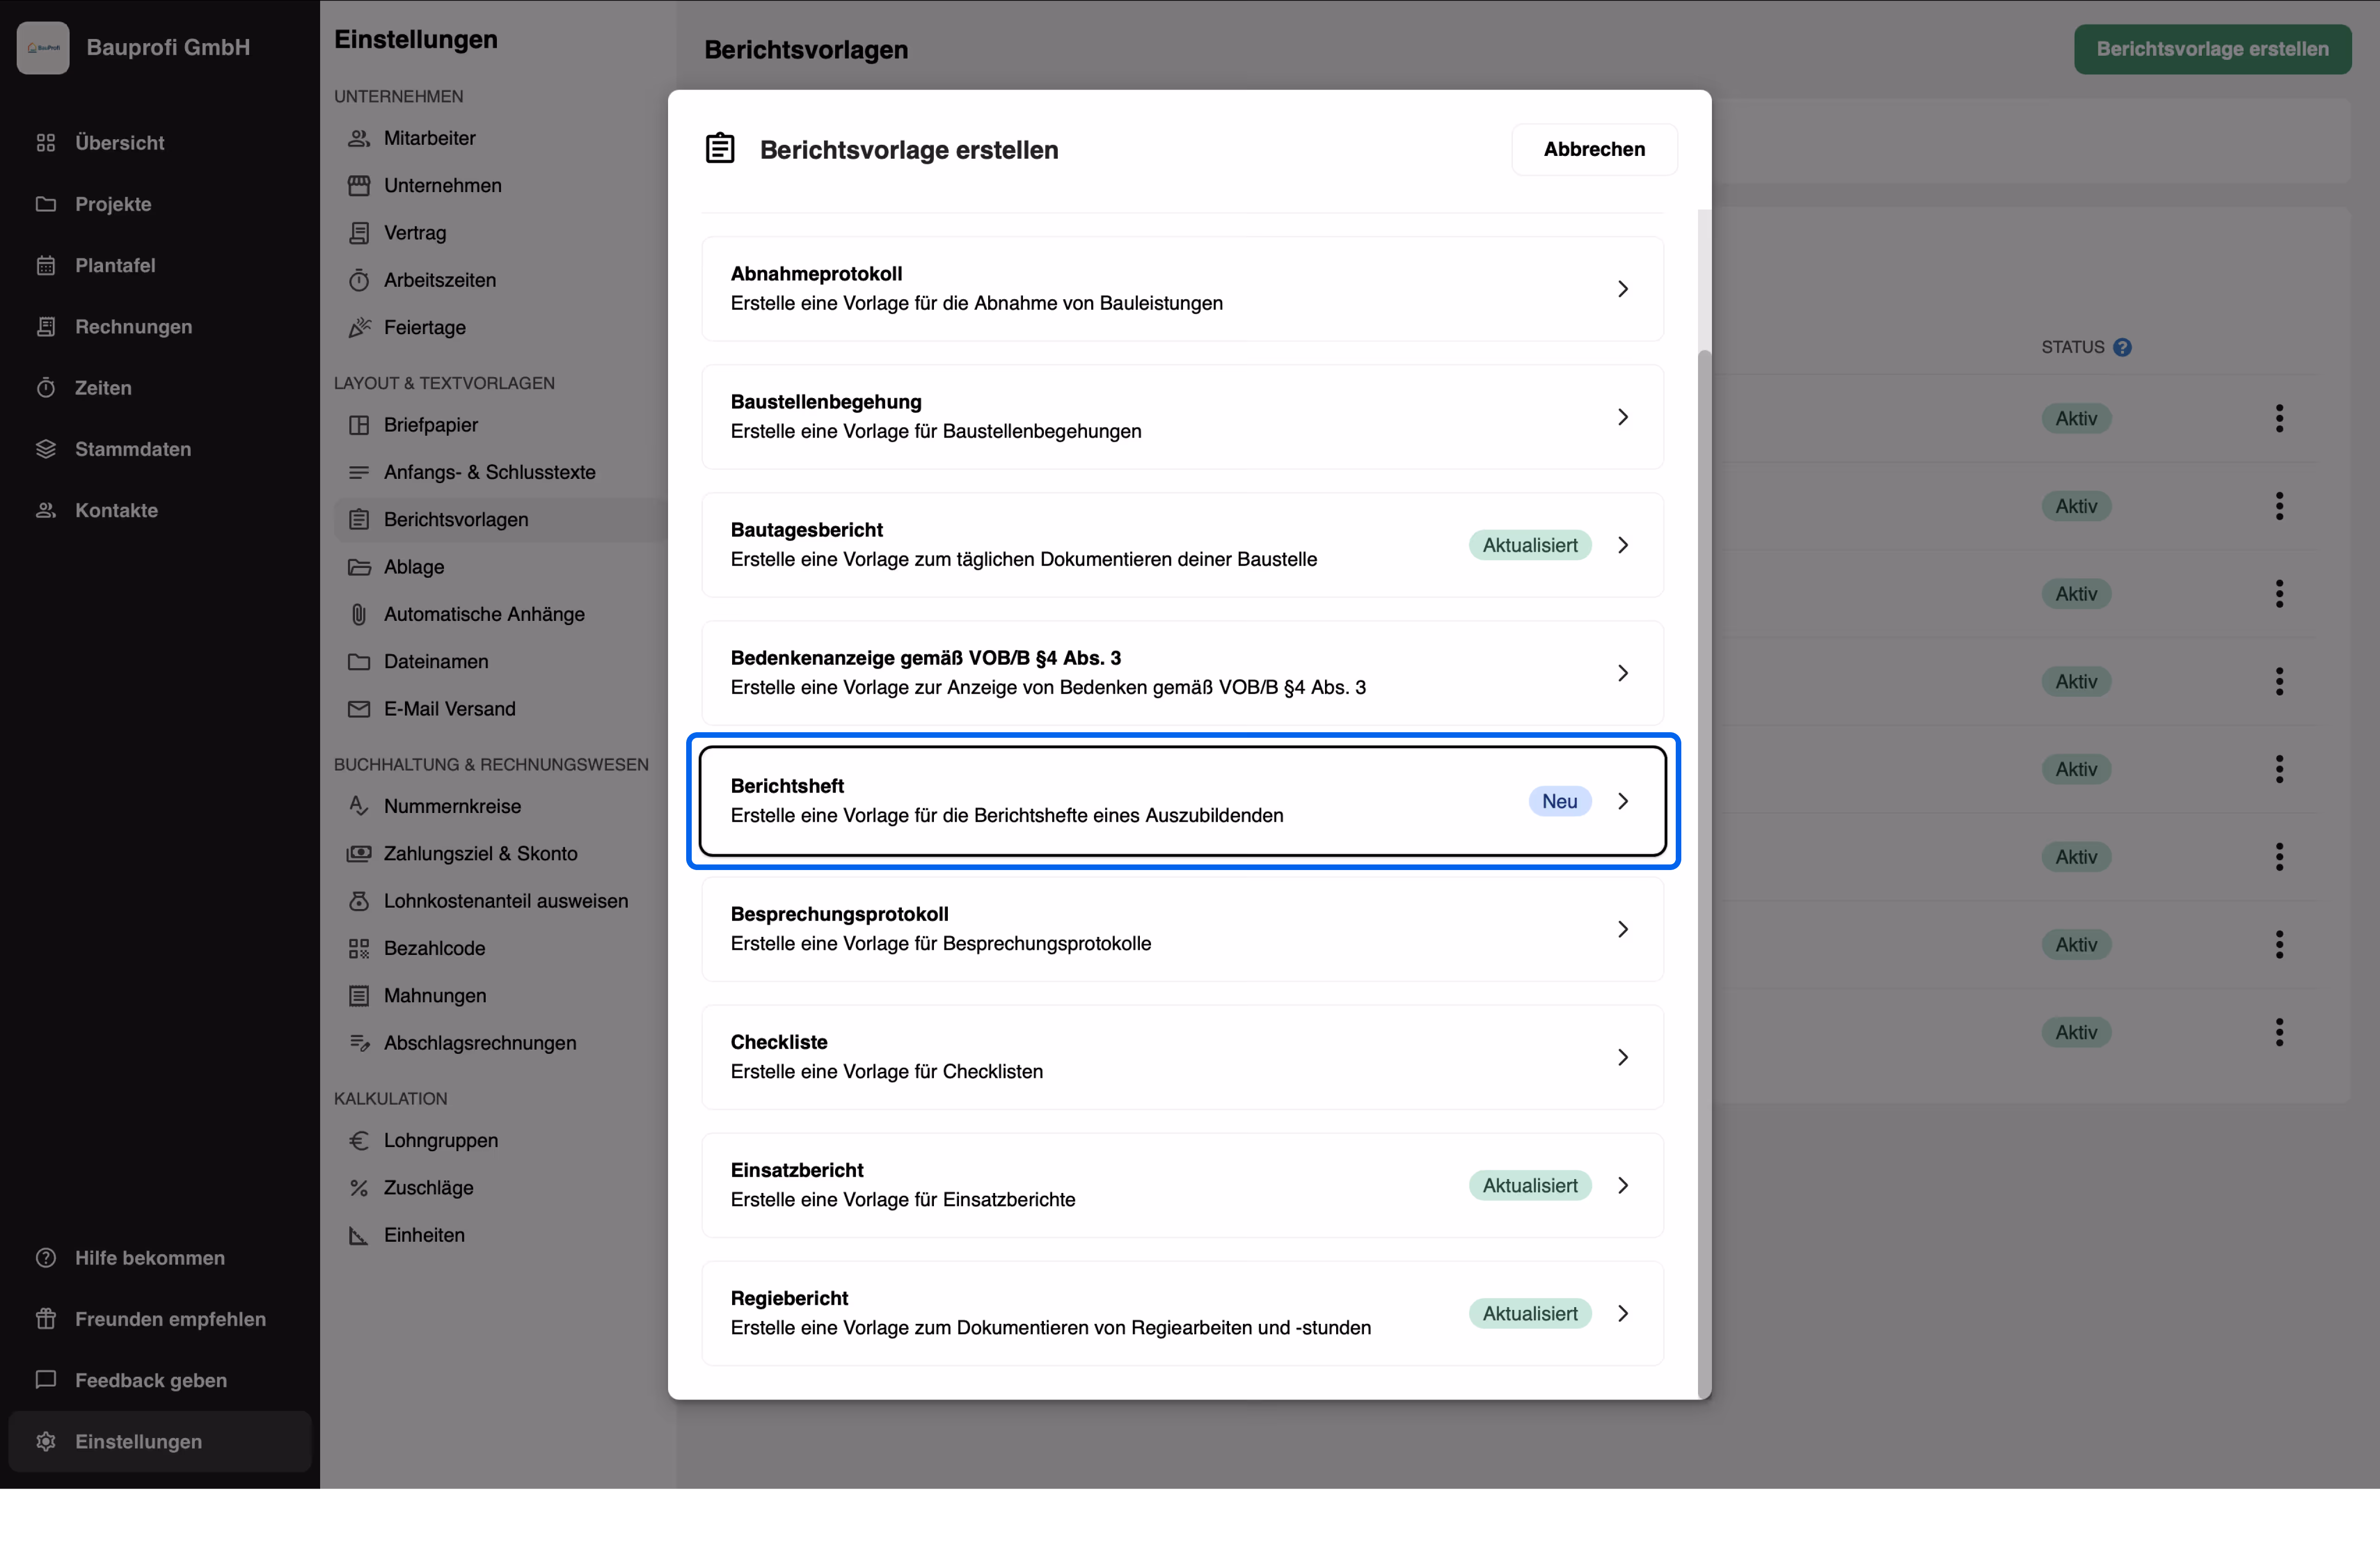The height and width of the screenshot is (1541, 2380).
Task: Go to Projekte in main sidebar
Action: 113,204
